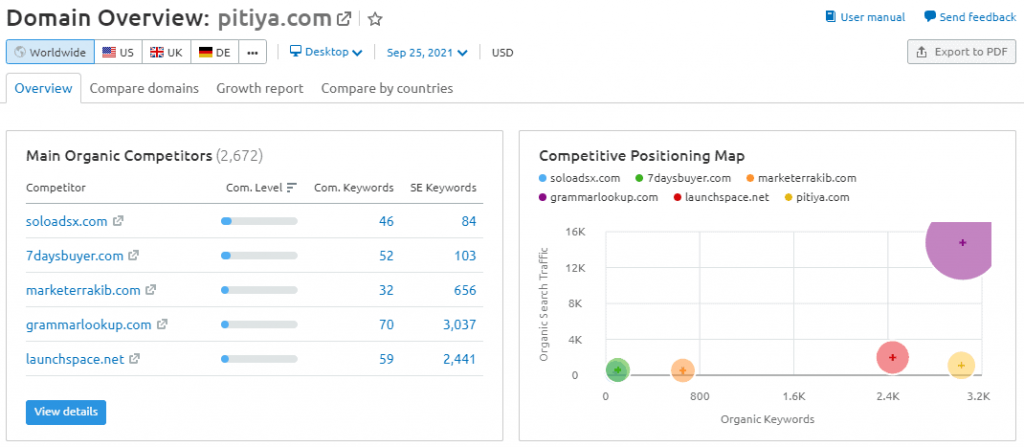The height and width of the screenshot is (447, 1024).
Task: Click the orange marketerrakib.com bubble
Action: click(x=682, y=371)
